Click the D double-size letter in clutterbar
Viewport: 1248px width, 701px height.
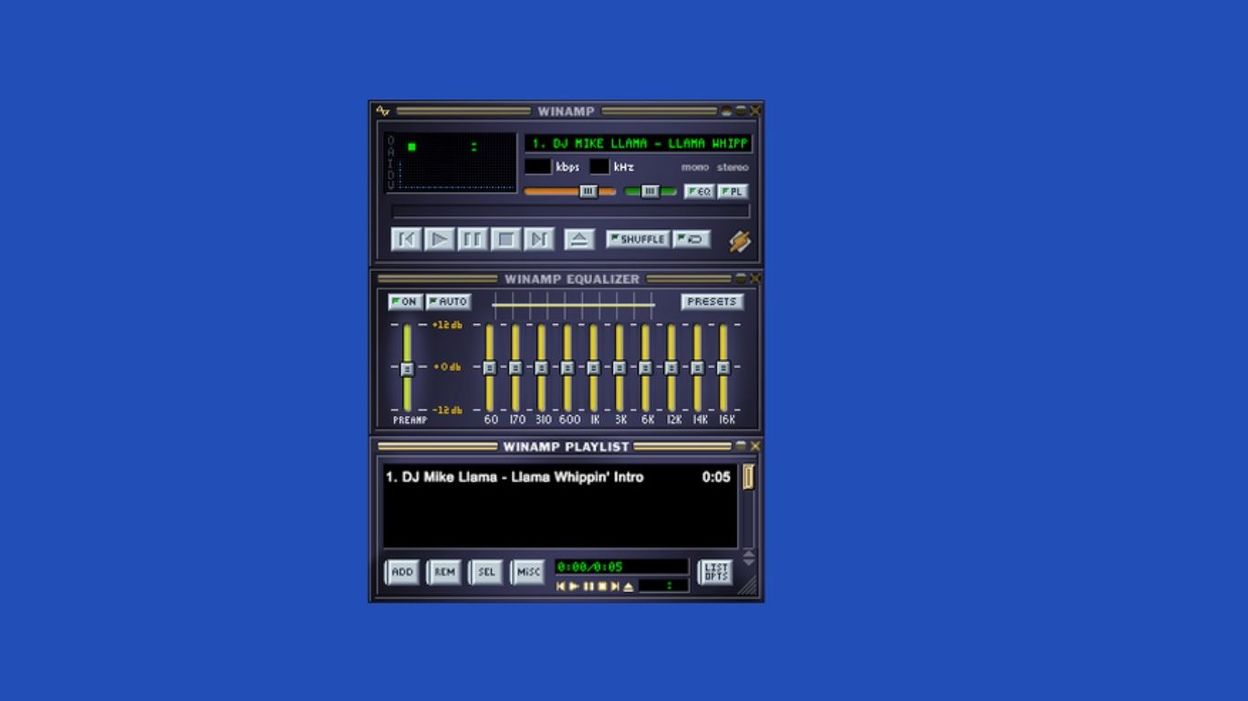point(391,174)
